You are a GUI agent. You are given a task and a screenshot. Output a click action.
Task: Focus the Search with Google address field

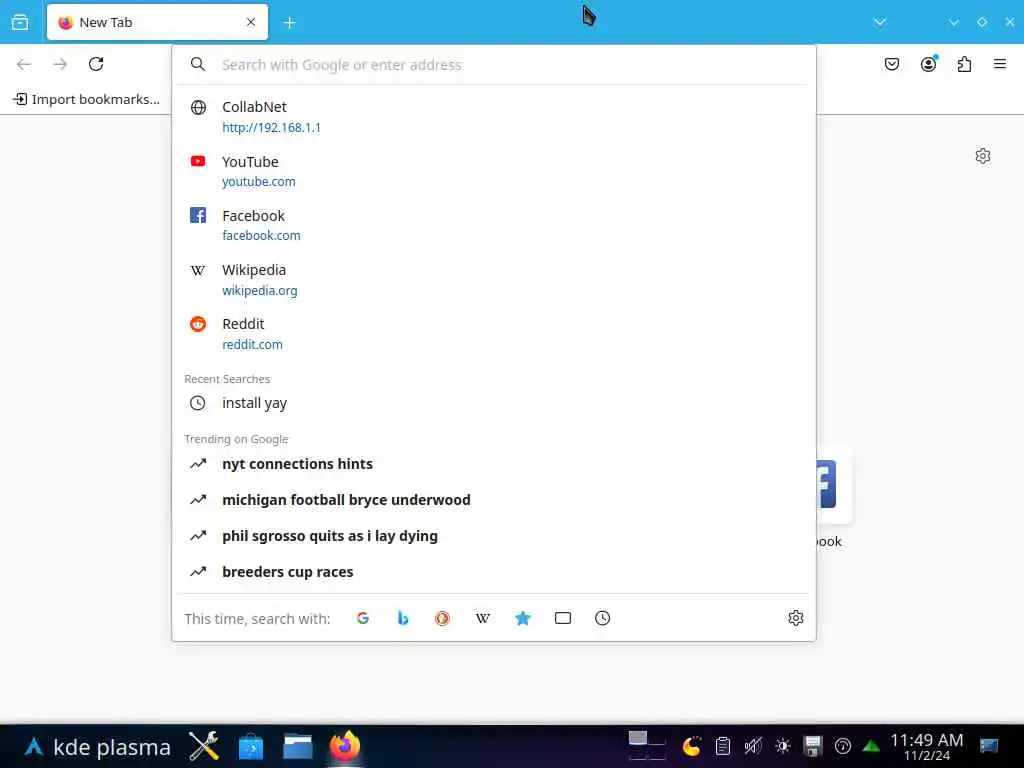click(x=494, y=65)
